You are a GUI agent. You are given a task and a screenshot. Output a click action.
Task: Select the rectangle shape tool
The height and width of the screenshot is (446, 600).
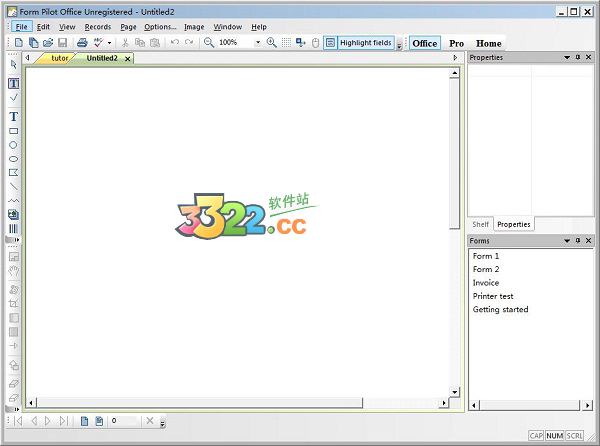tap(13, 131)
